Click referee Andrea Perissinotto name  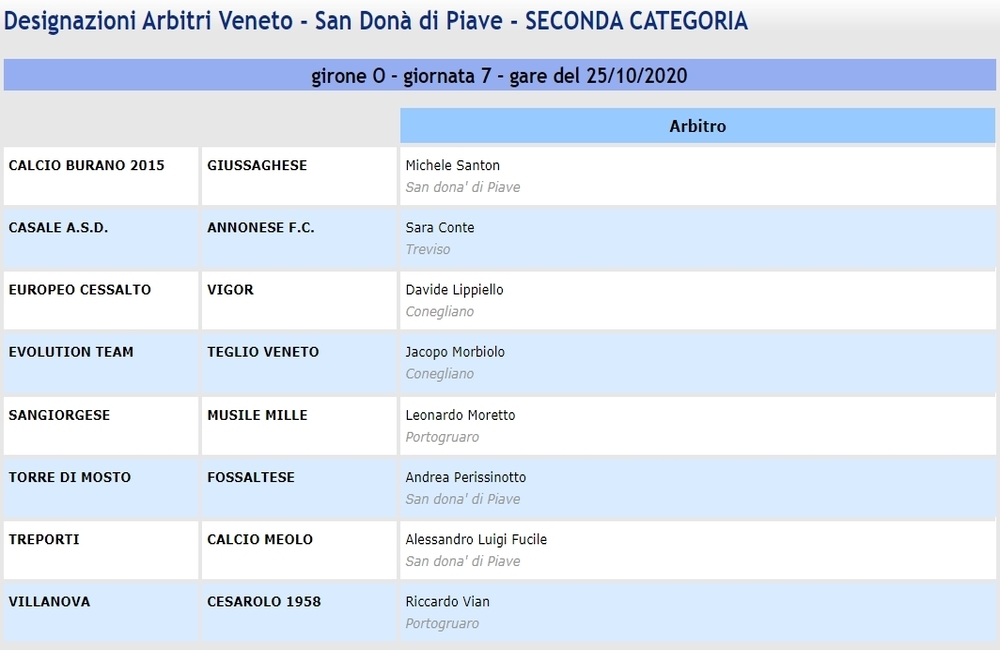click(466, 477)
